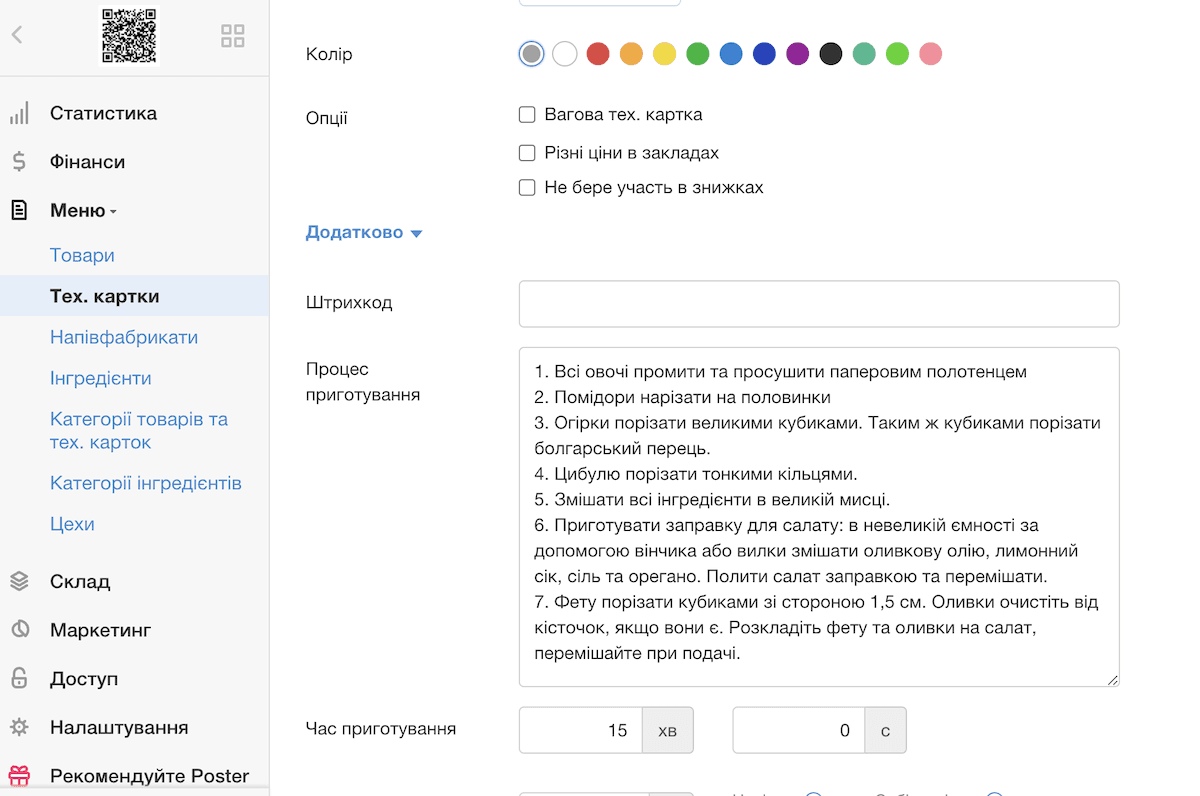Click Рекомендуйте Poster link
Image resolution: width=1200 pixels, height=796 pixels.
pyautogui.click(x=150, y=775)
